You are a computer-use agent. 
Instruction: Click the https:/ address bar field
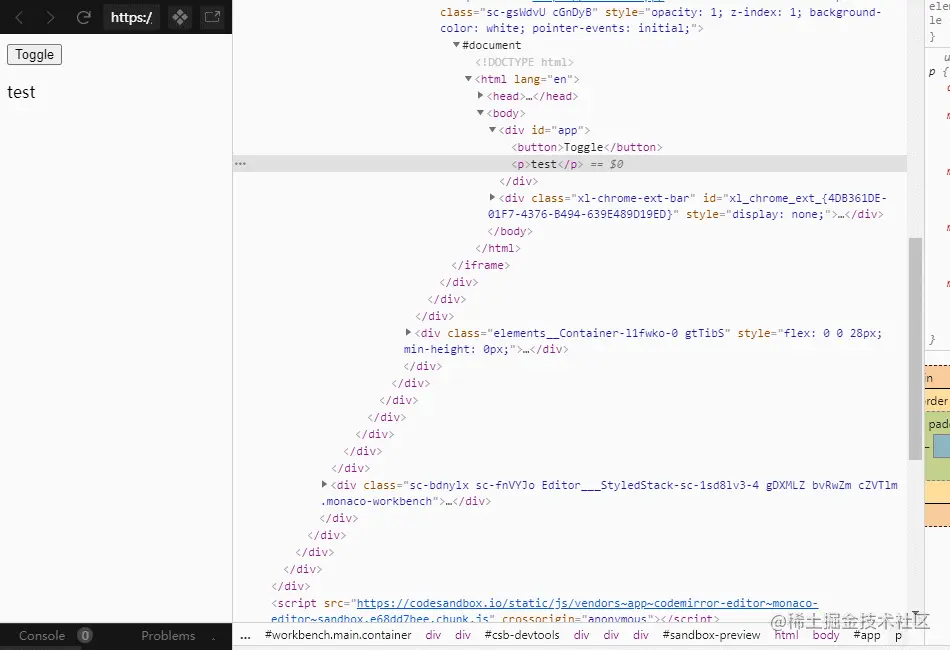coord(131,18)
